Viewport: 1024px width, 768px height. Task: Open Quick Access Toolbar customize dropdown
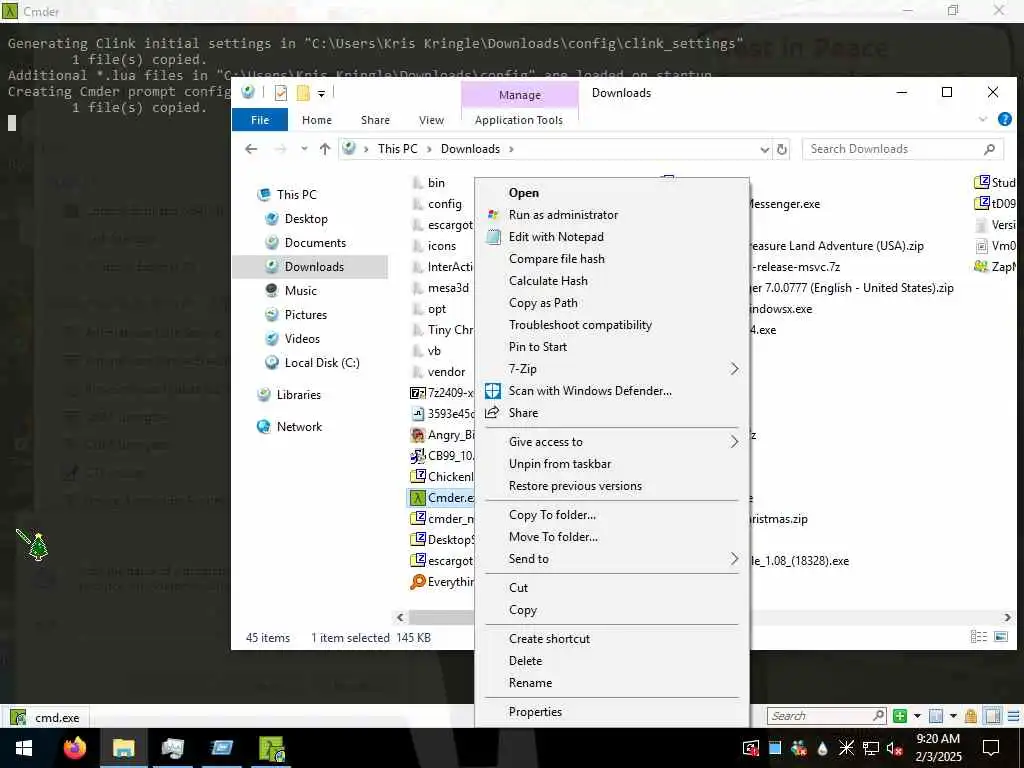pyautogui.click(x=321, y=93)
